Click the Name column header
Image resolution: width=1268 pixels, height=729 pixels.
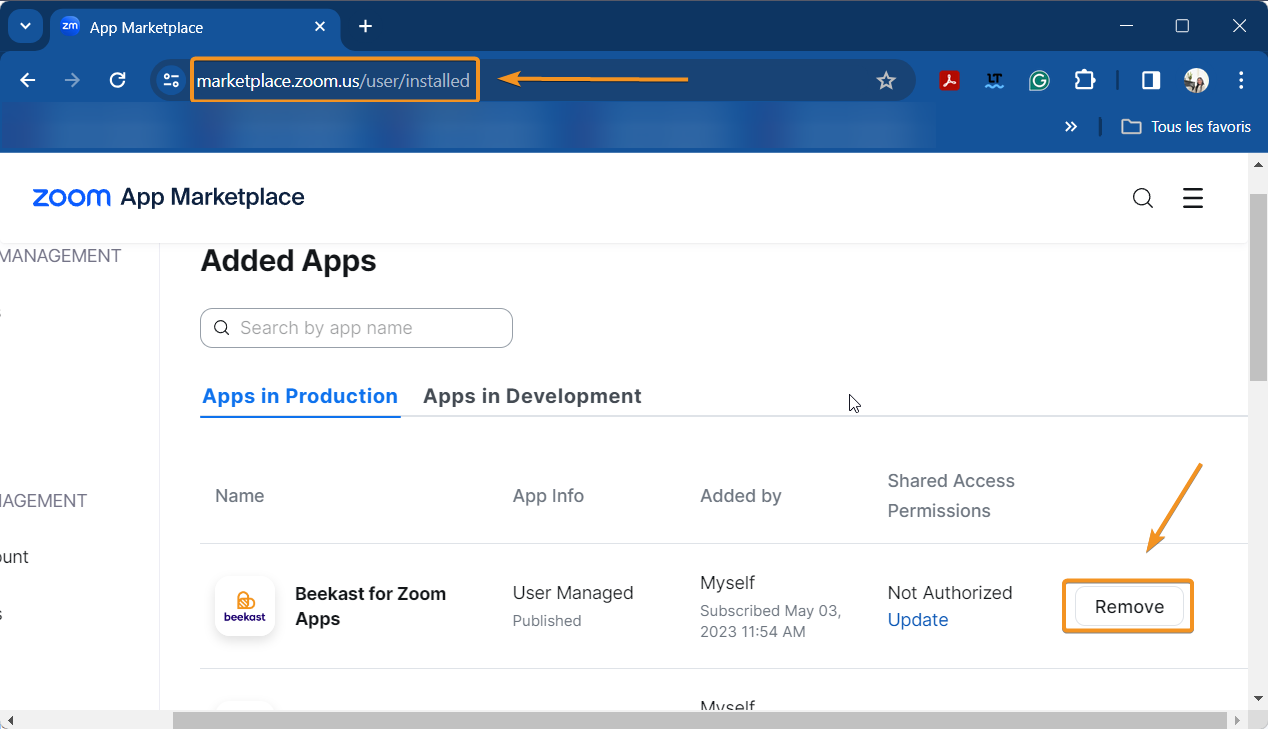(240, 496)
